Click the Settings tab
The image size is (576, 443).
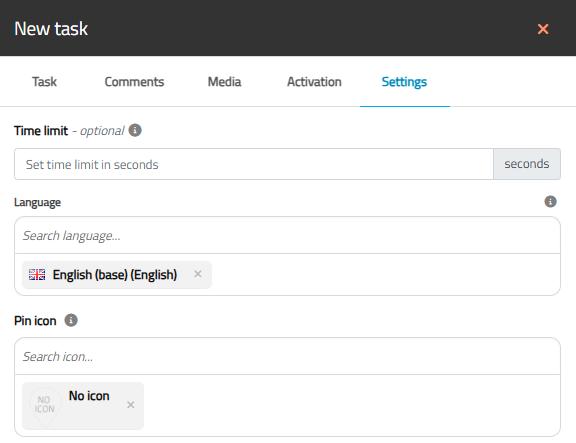(x=404, y=82)
